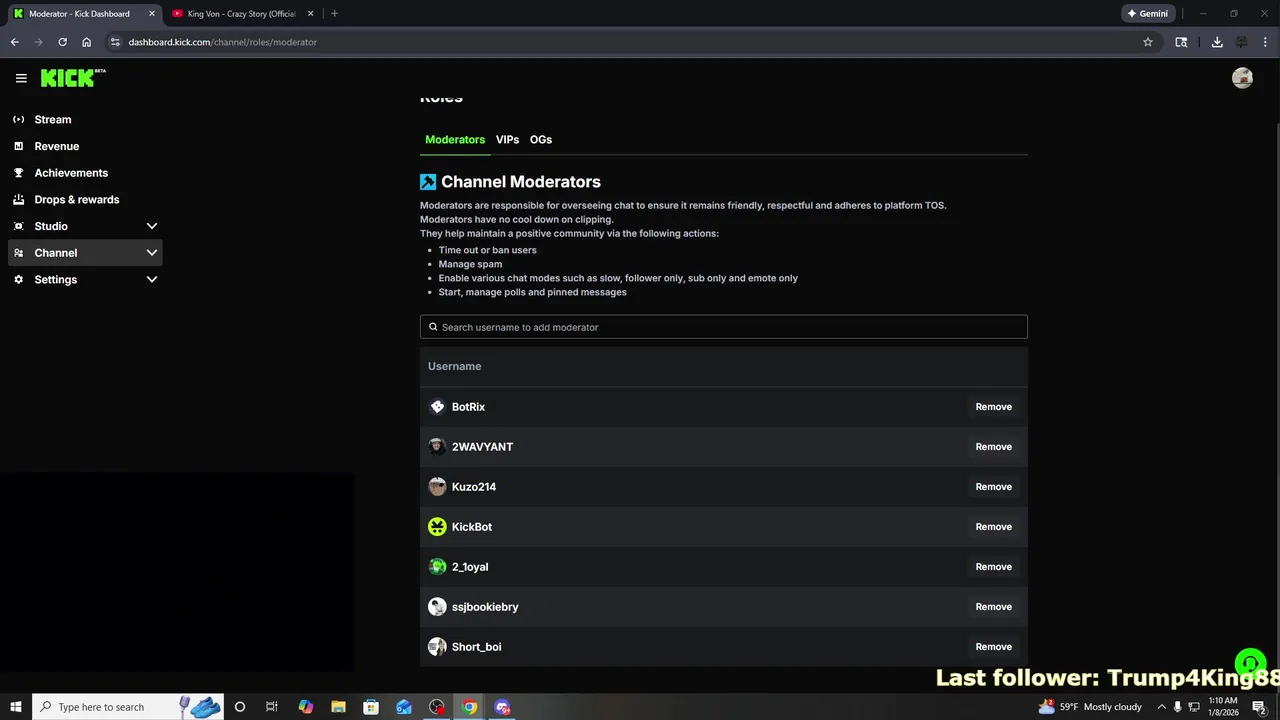This screenshot has height=720, width=1280.
Task: Bookmark this page with the star icon
Action: point(1148,42)
